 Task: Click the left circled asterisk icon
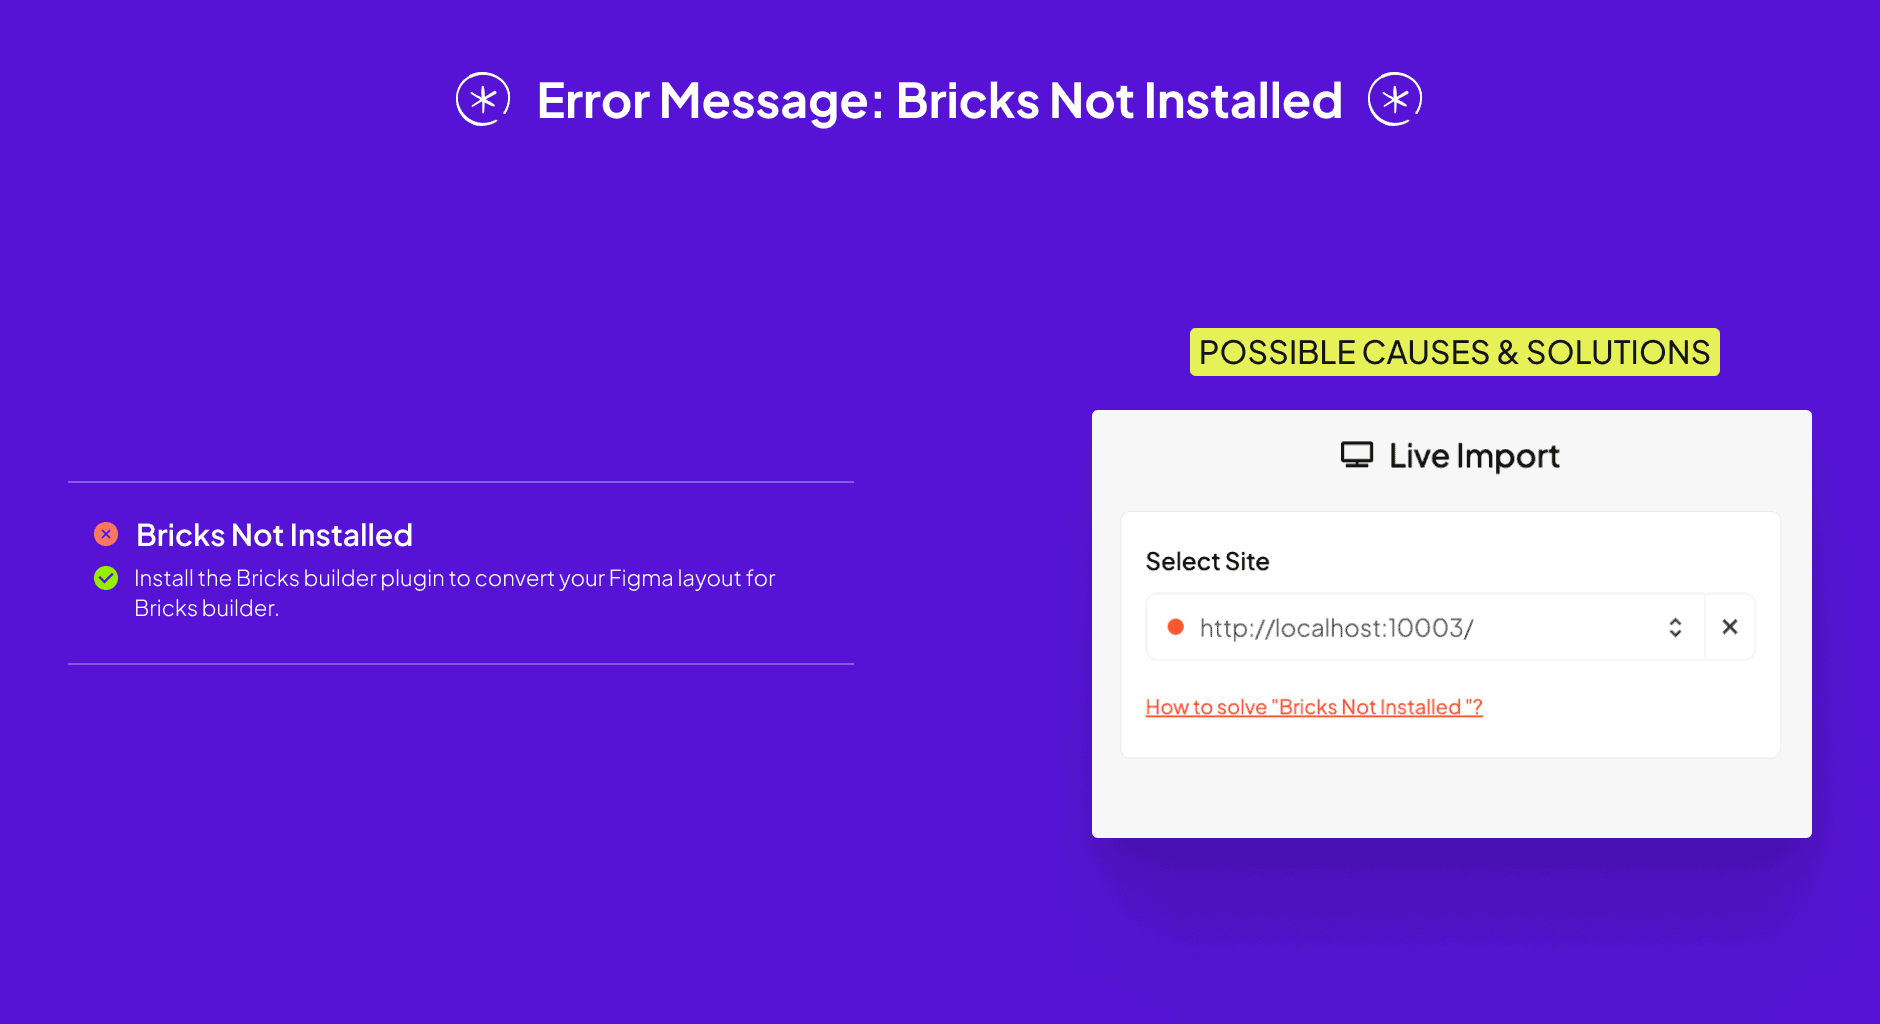click(x=483, y=99)
